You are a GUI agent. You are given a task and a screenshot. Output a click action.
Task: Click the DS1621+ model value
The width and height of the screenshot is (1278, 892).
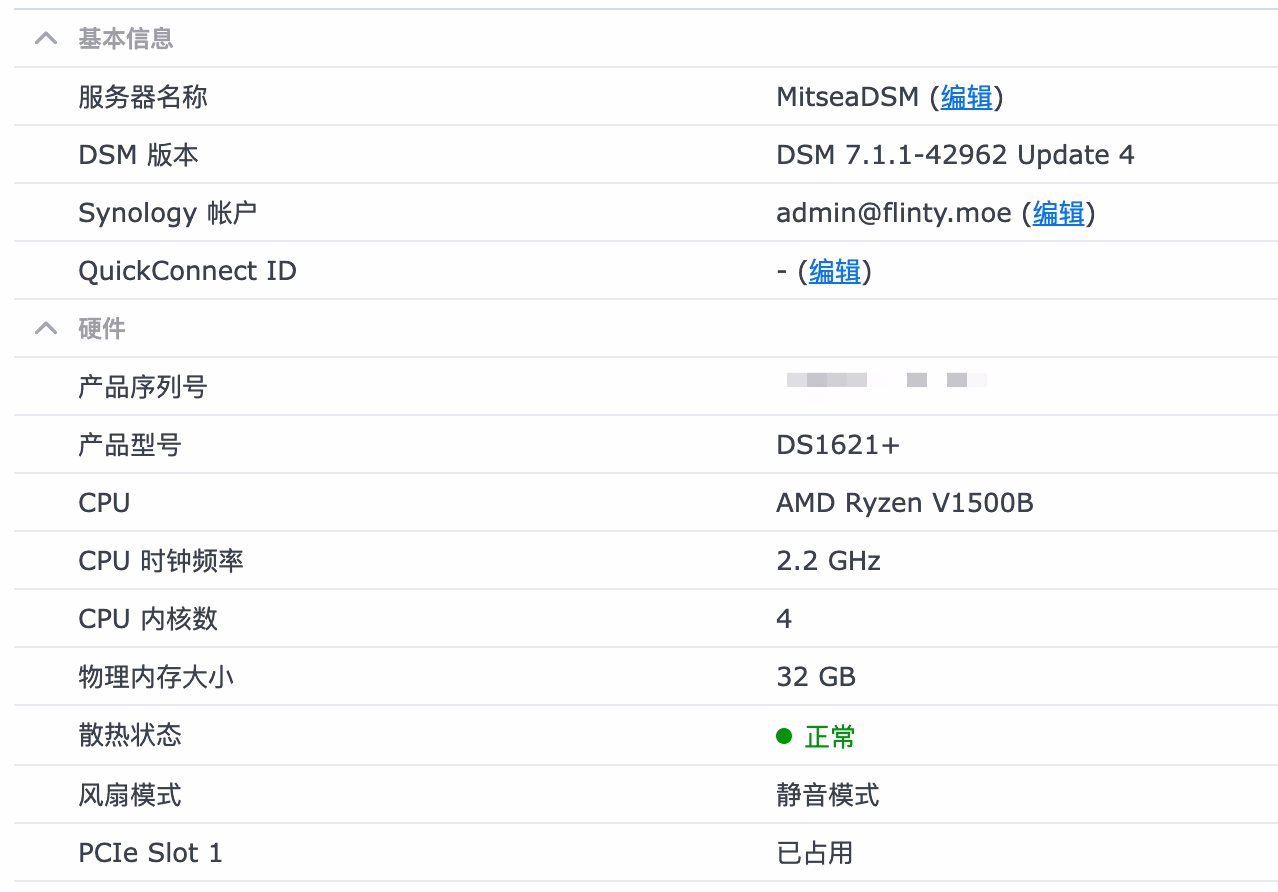(838, 445)
